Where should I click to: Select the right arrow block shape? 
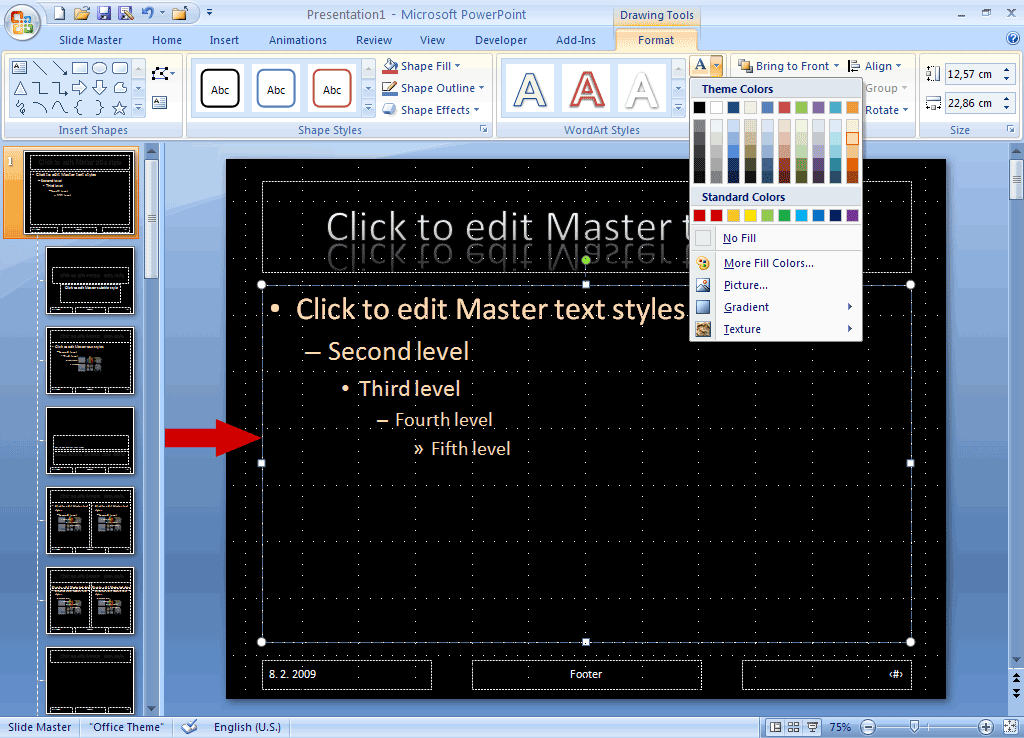(x=80, y=88)
